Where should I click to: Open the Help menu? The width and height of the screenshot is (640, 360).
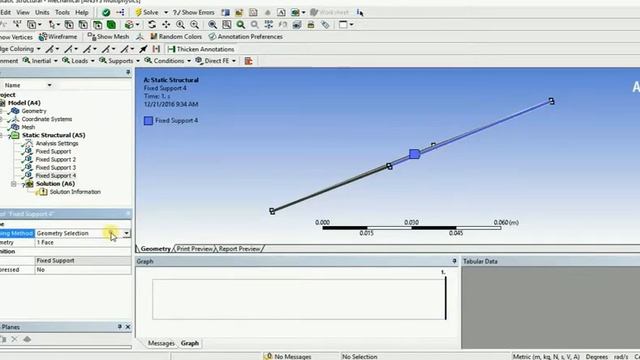[82, 13]
